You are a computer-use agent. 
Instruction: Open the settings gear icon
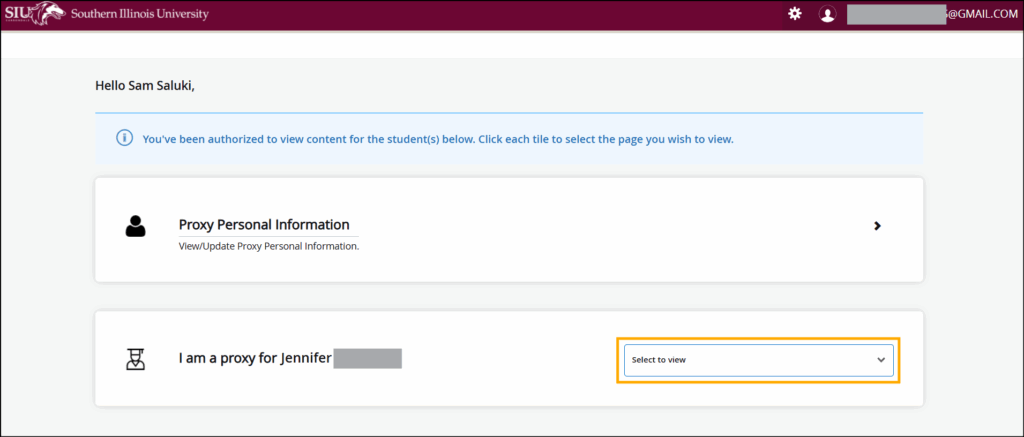(x=795, y=14)
